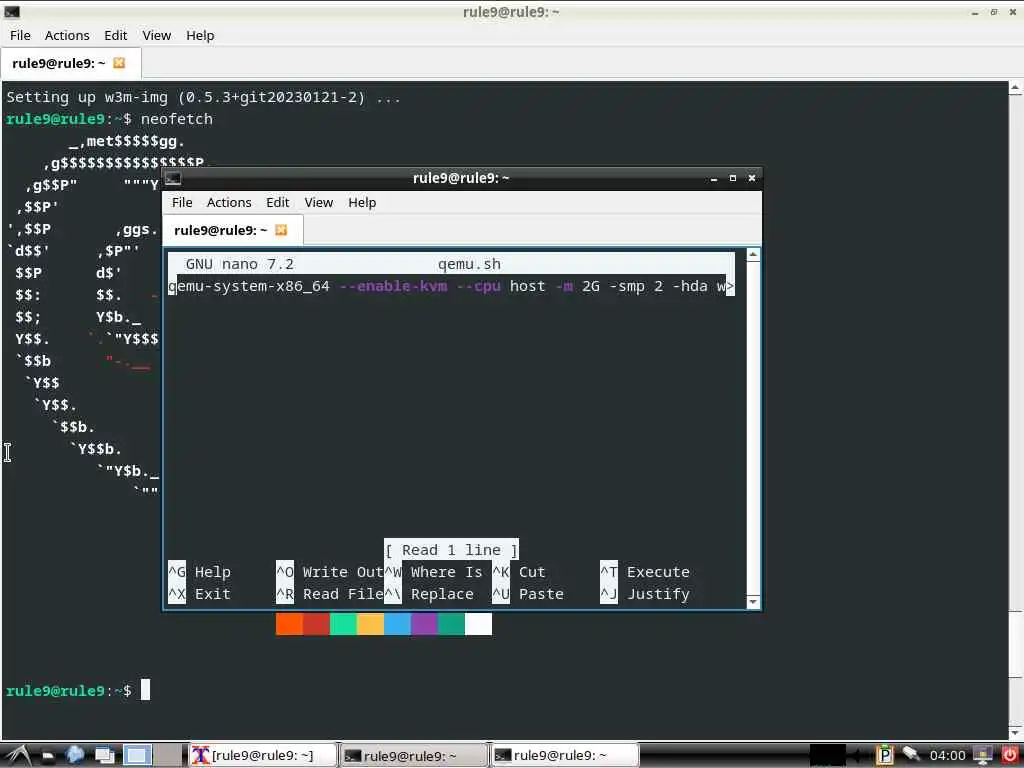Image resolution: width=1024 pixels, height=768 pixels.
Task: Click scroll-down arrow of front terminal scrollbar
Action: coord(753,602)
